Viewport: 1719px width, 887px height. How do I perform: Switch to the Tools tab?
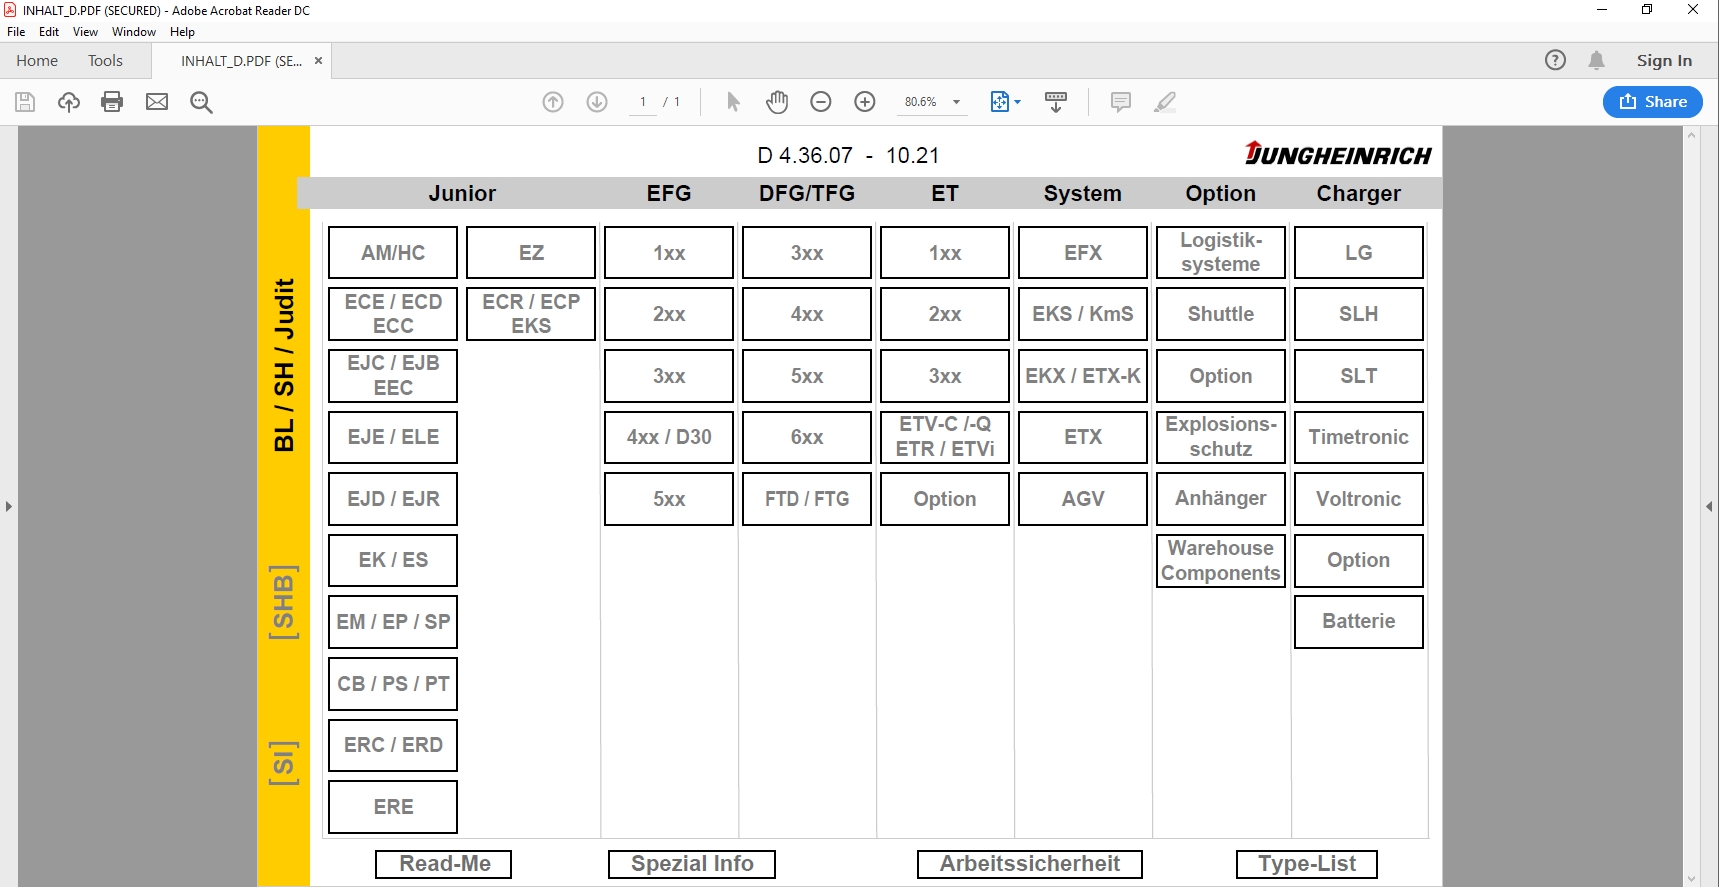point(105,61)
